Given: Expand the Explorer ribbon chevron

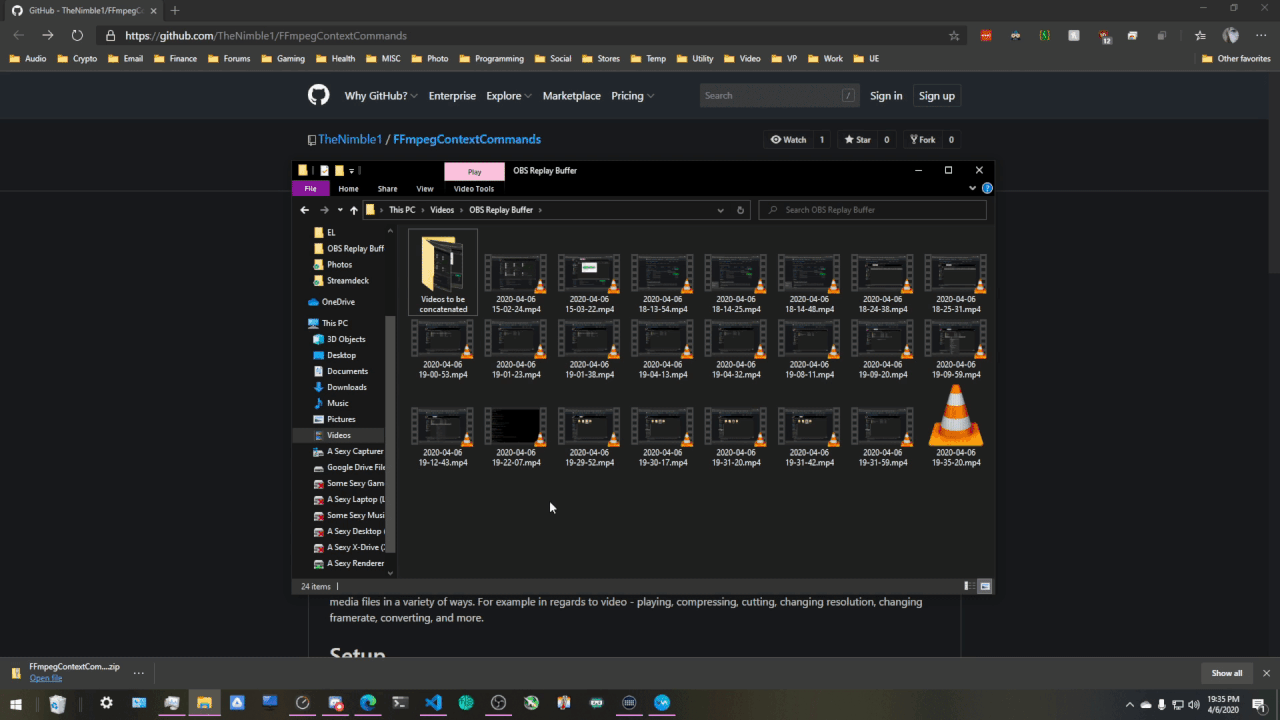Looking at the screenshot, I should (x=972, y=188).
